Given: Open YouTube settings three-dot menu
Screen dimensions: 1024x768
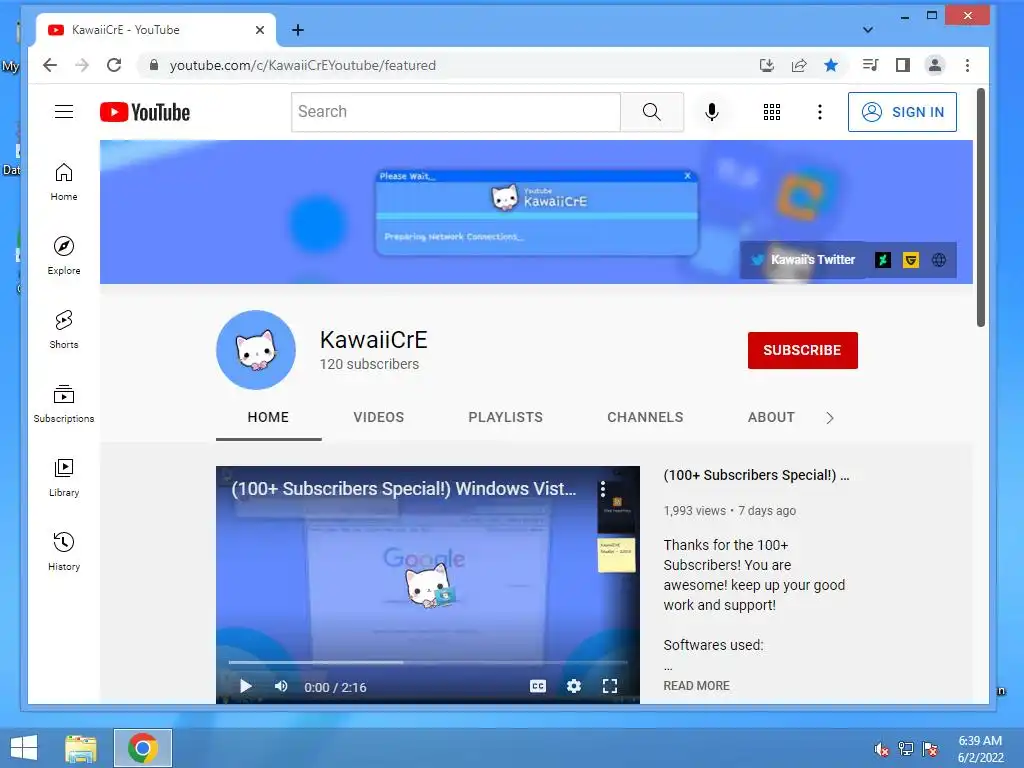Looking at the screenshot, I should (x=820, y=112).
